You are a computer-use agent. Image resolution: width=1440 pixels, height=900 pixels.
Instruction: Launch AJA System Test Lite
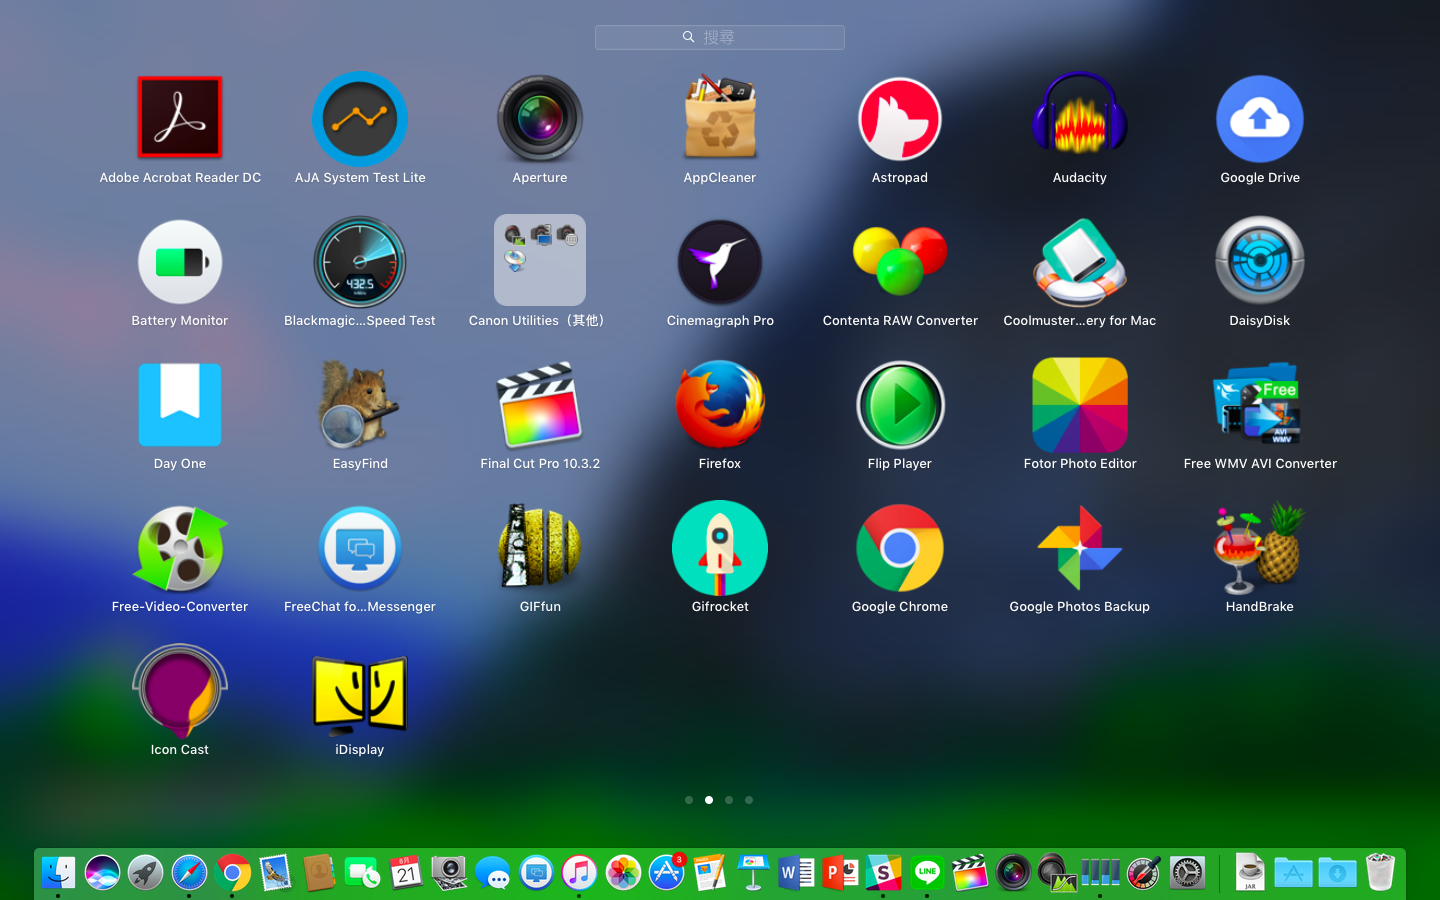pos(360,118)
